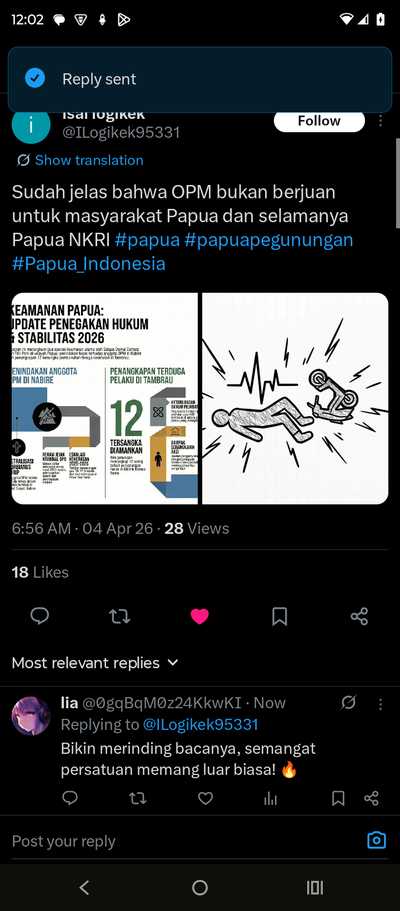Viewport: 400px width, 911px height.
Task: Attach photo using camera icon
Action: pos(377,840)
